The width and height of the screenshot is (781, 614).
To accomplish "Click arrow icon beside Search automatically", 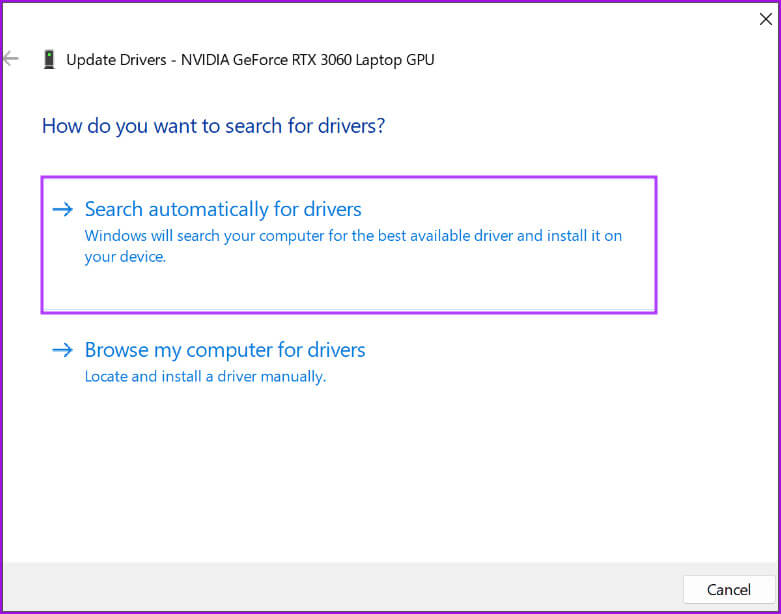I will coord(63,209).
